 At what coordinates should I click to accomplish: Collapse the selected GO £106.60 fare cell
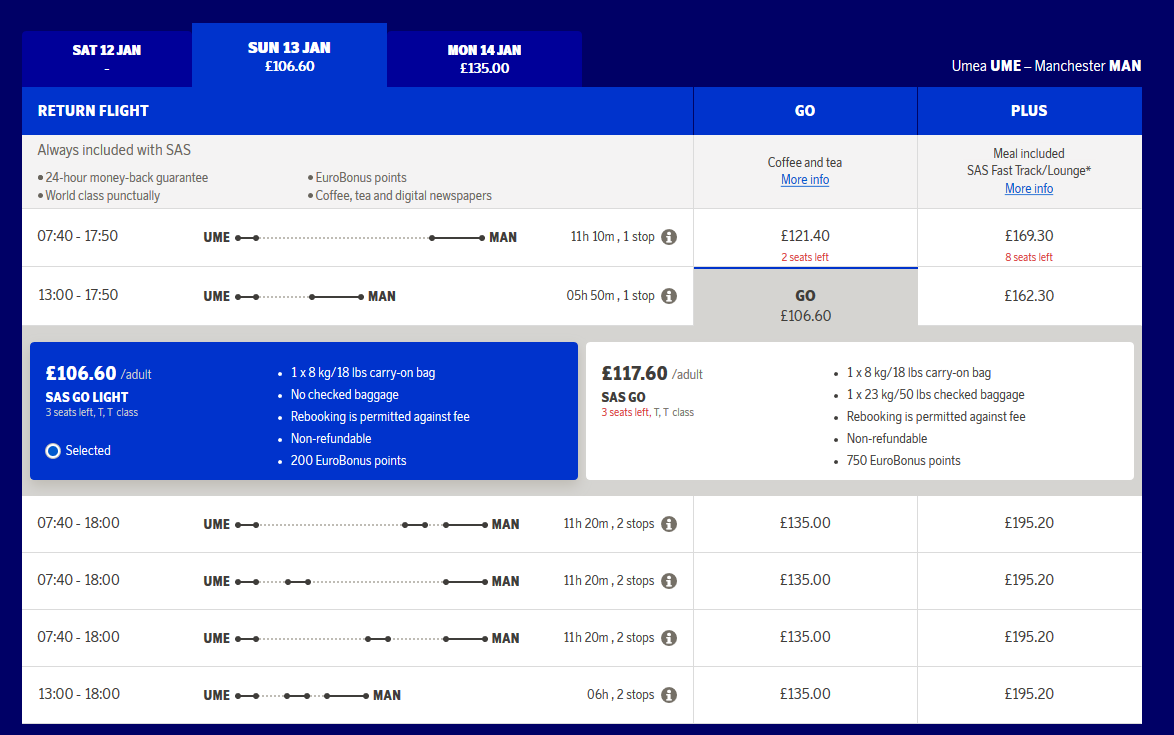point(806,296)
